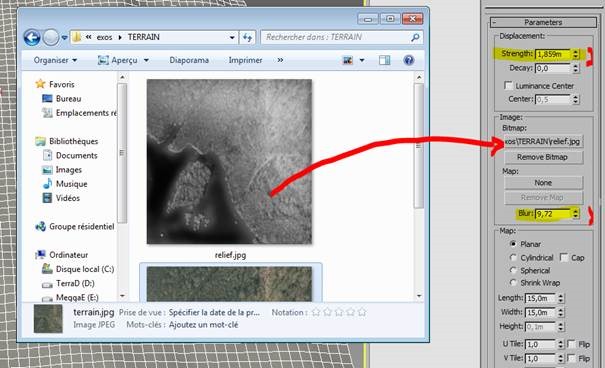Viewport: 605px width, 368px height.
Task: Click the Strength value field
Action: click(x=553, y=54)
